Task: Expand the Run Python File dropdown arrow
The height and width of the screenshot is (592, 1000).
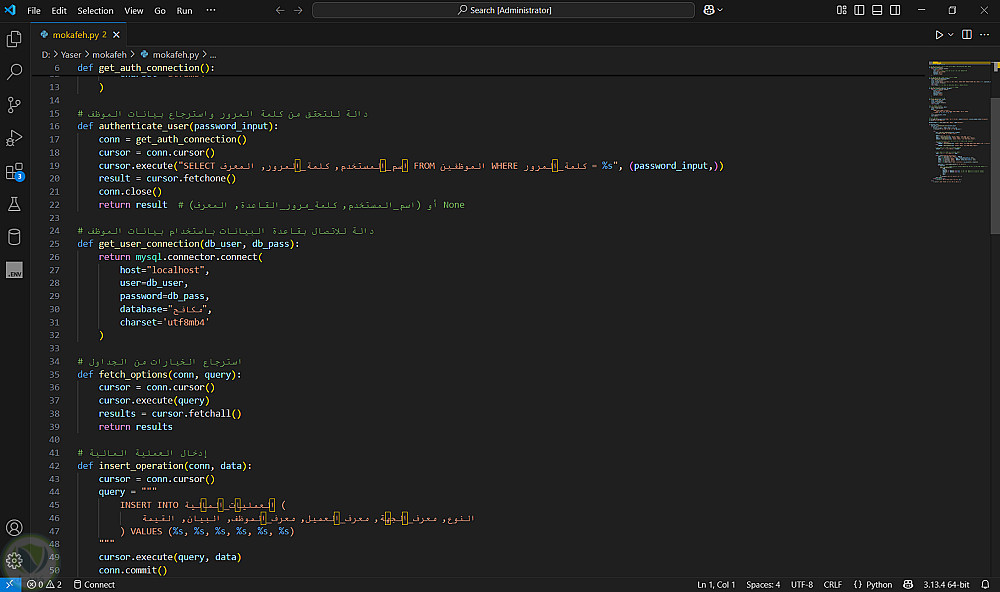Action: coord(951,35)
